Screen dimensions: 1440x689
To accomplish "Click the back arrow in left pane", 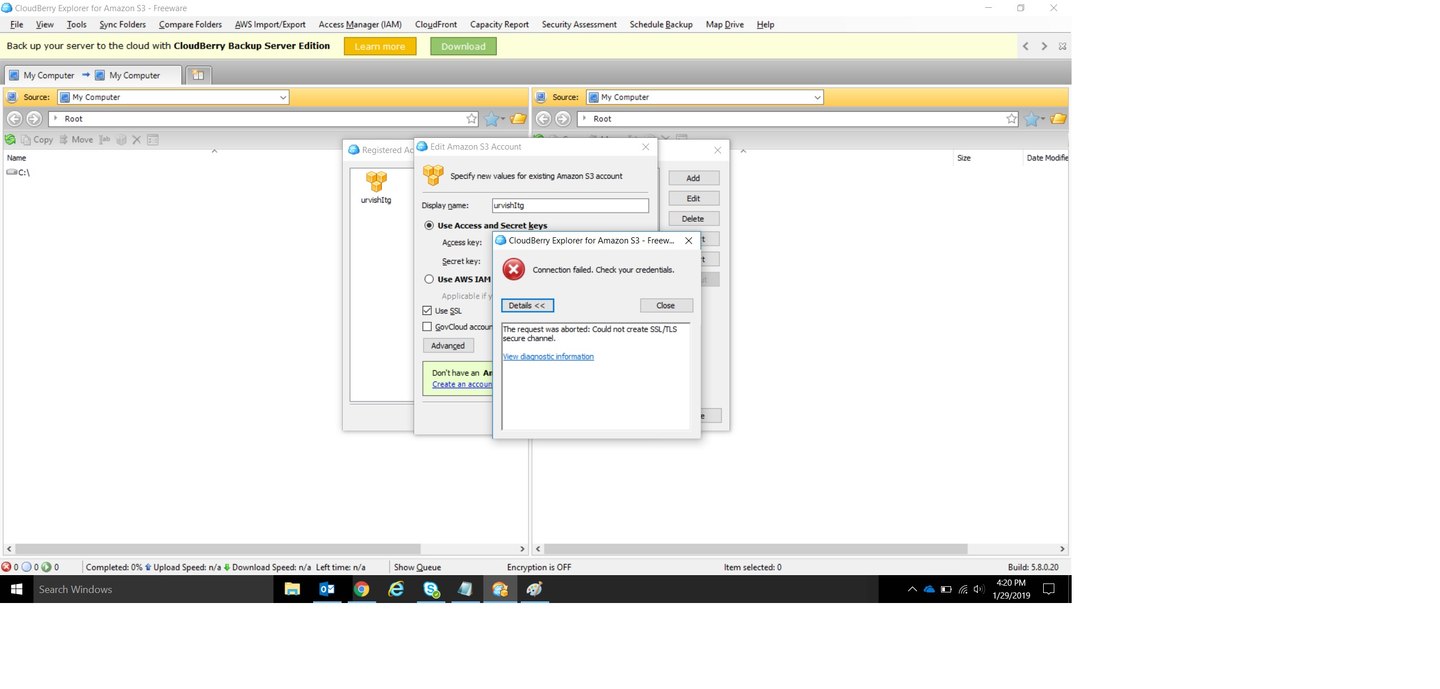I will tap(14, 119).
